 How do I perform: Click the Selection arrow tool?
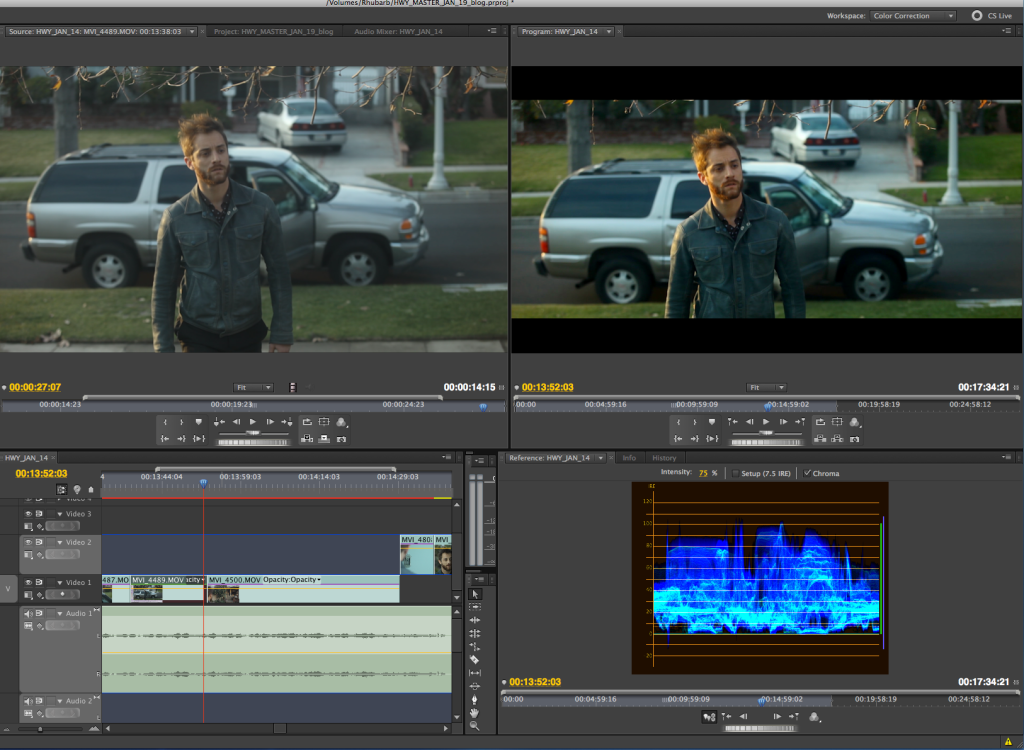[x=474, y=594]
